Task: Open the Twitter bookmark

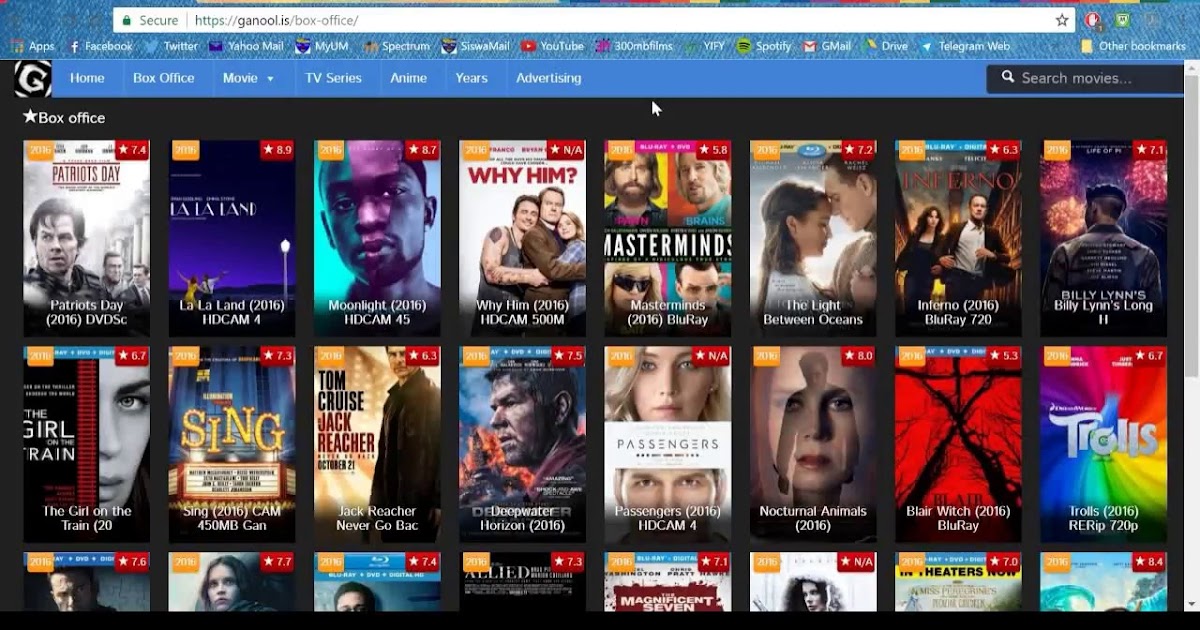Action: click(x=171, y=46)
